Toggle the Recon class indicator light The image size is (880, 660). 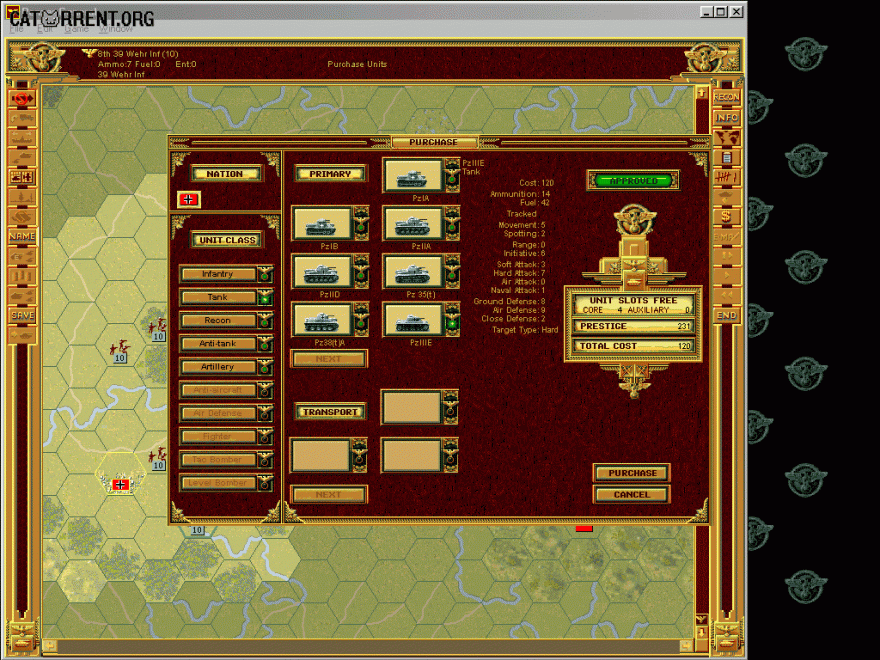pos(265,320)
